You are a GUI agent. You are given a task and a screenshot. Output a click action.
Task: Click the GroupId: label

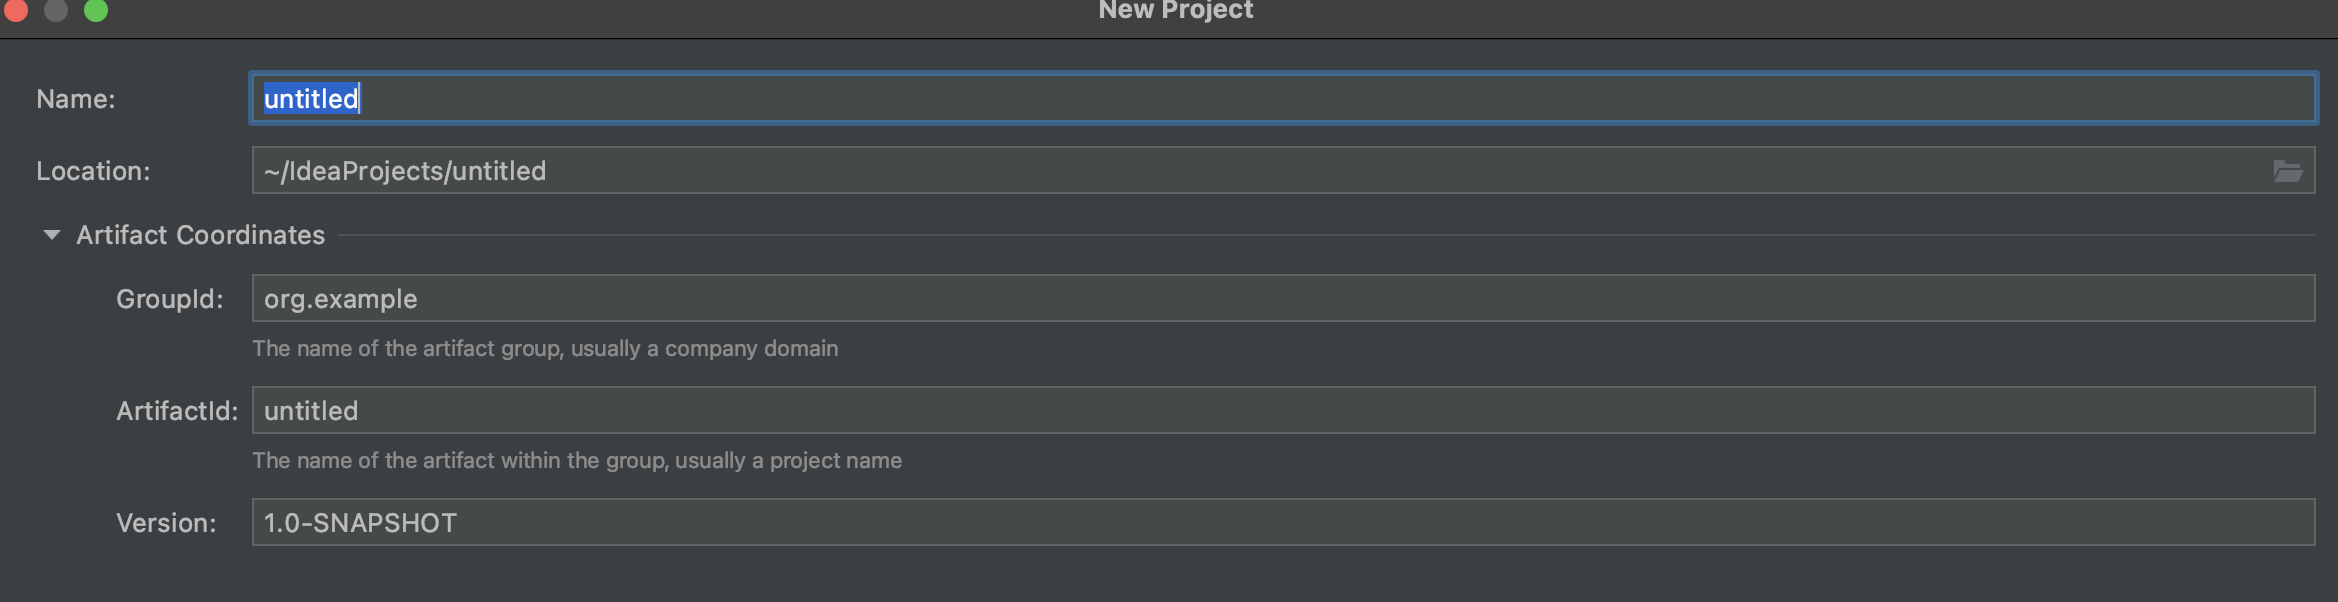click(x=170, y=299)
